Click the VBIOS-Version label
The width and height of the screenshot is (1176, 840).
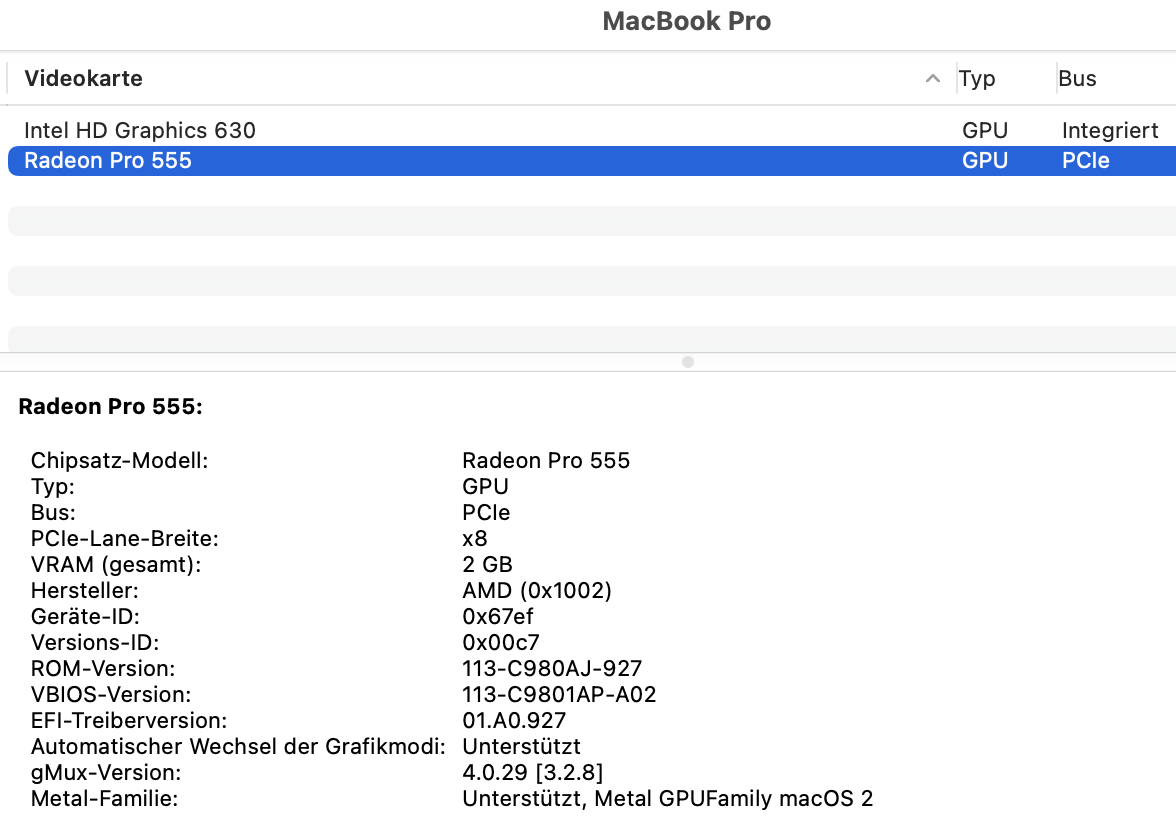[111, 694]
